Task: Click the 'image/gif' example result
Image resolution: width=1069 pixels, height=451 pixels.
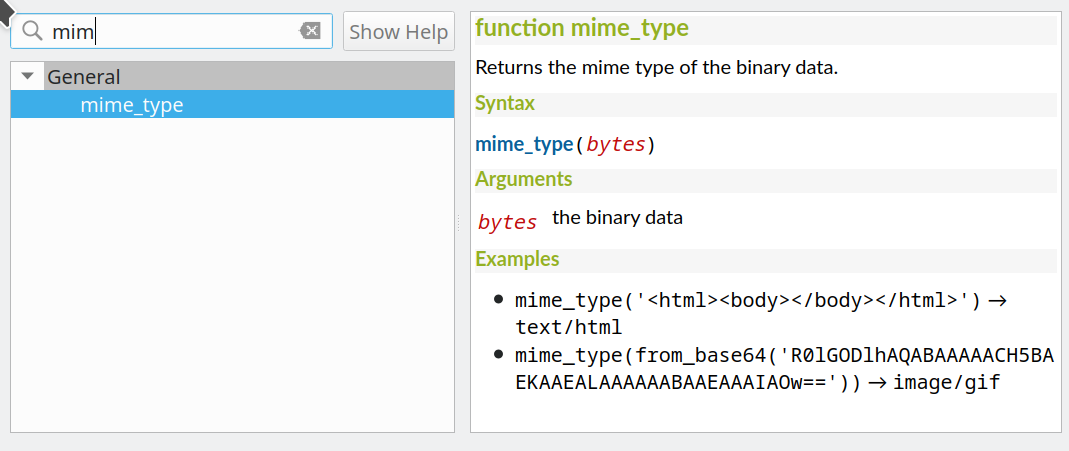Action: pos(946,383)
